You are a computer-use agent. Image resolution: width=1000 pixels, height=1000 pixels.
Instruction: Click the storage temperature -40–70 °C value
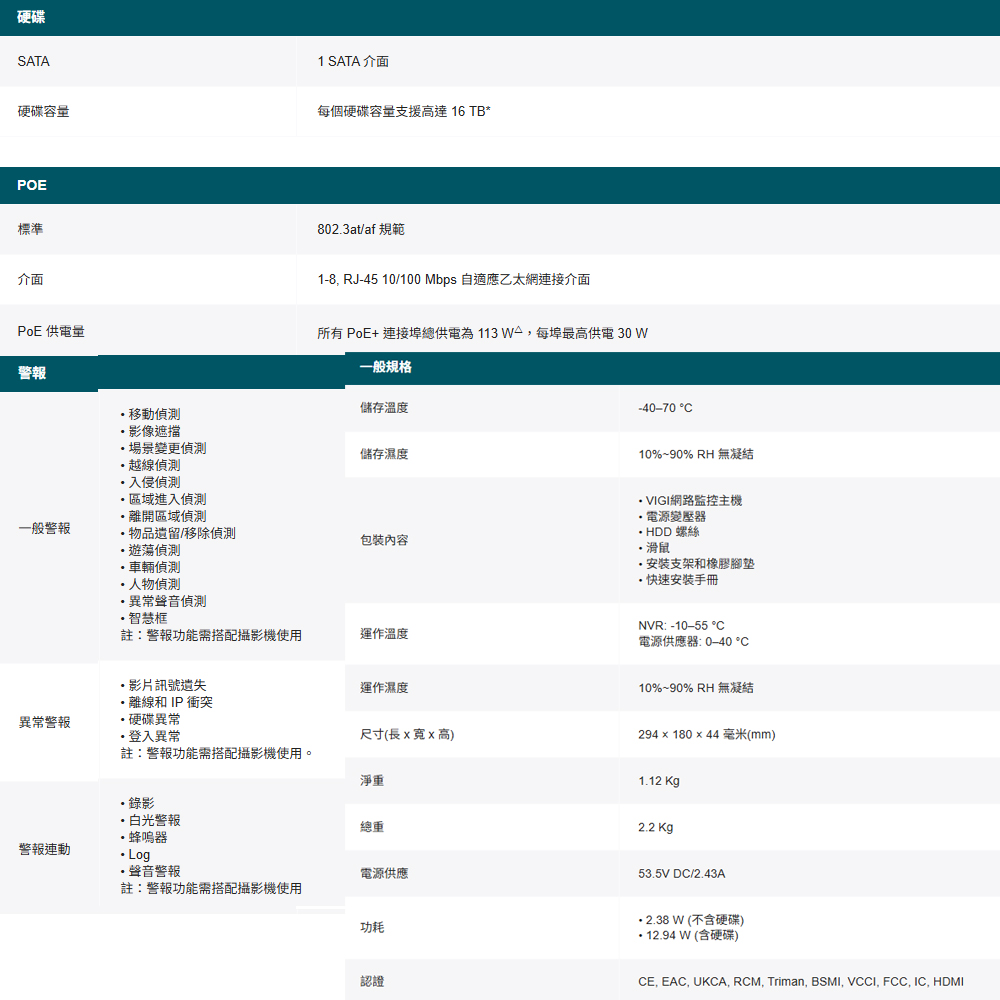pyautogui.click(x=665, y=408)
